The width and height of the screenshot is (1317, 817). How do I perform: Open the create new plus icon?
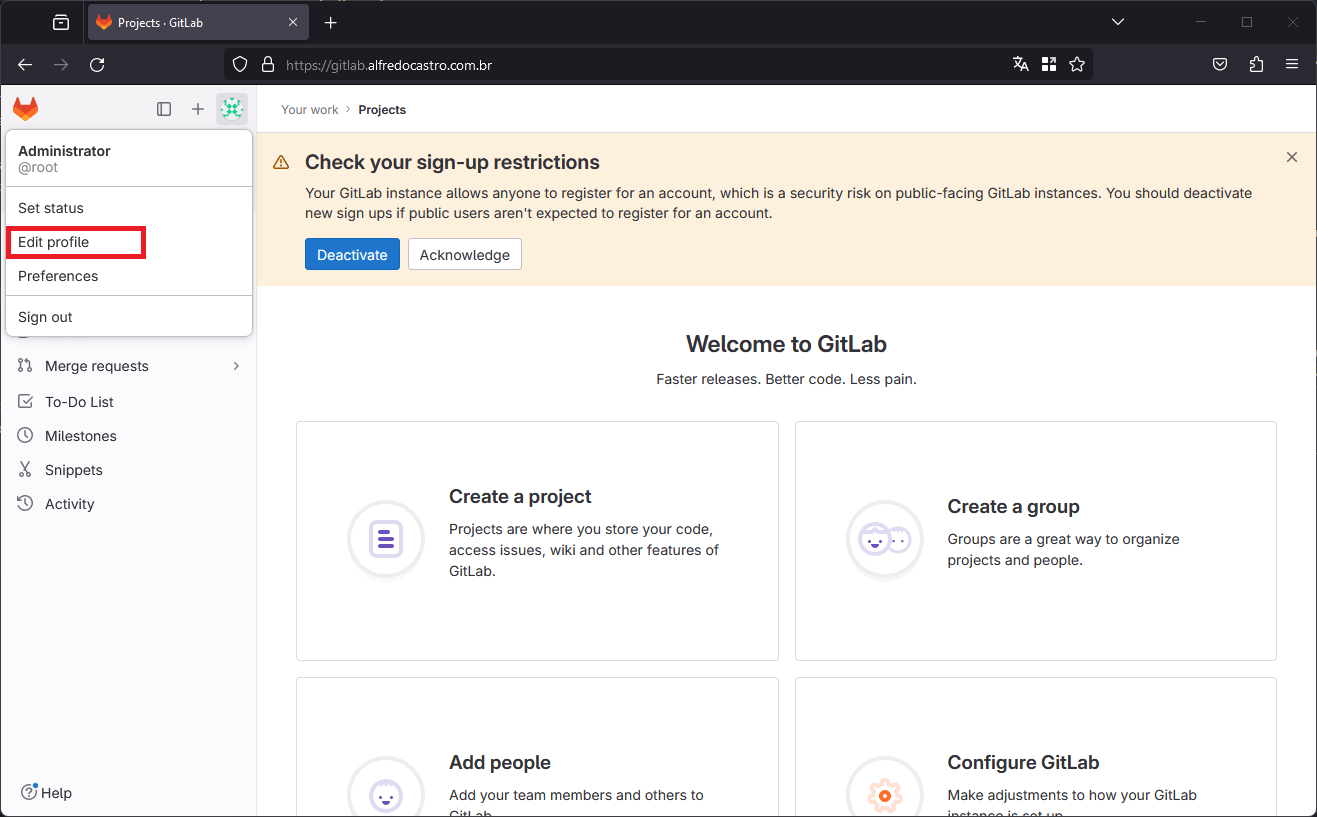(x=198, y=109)
